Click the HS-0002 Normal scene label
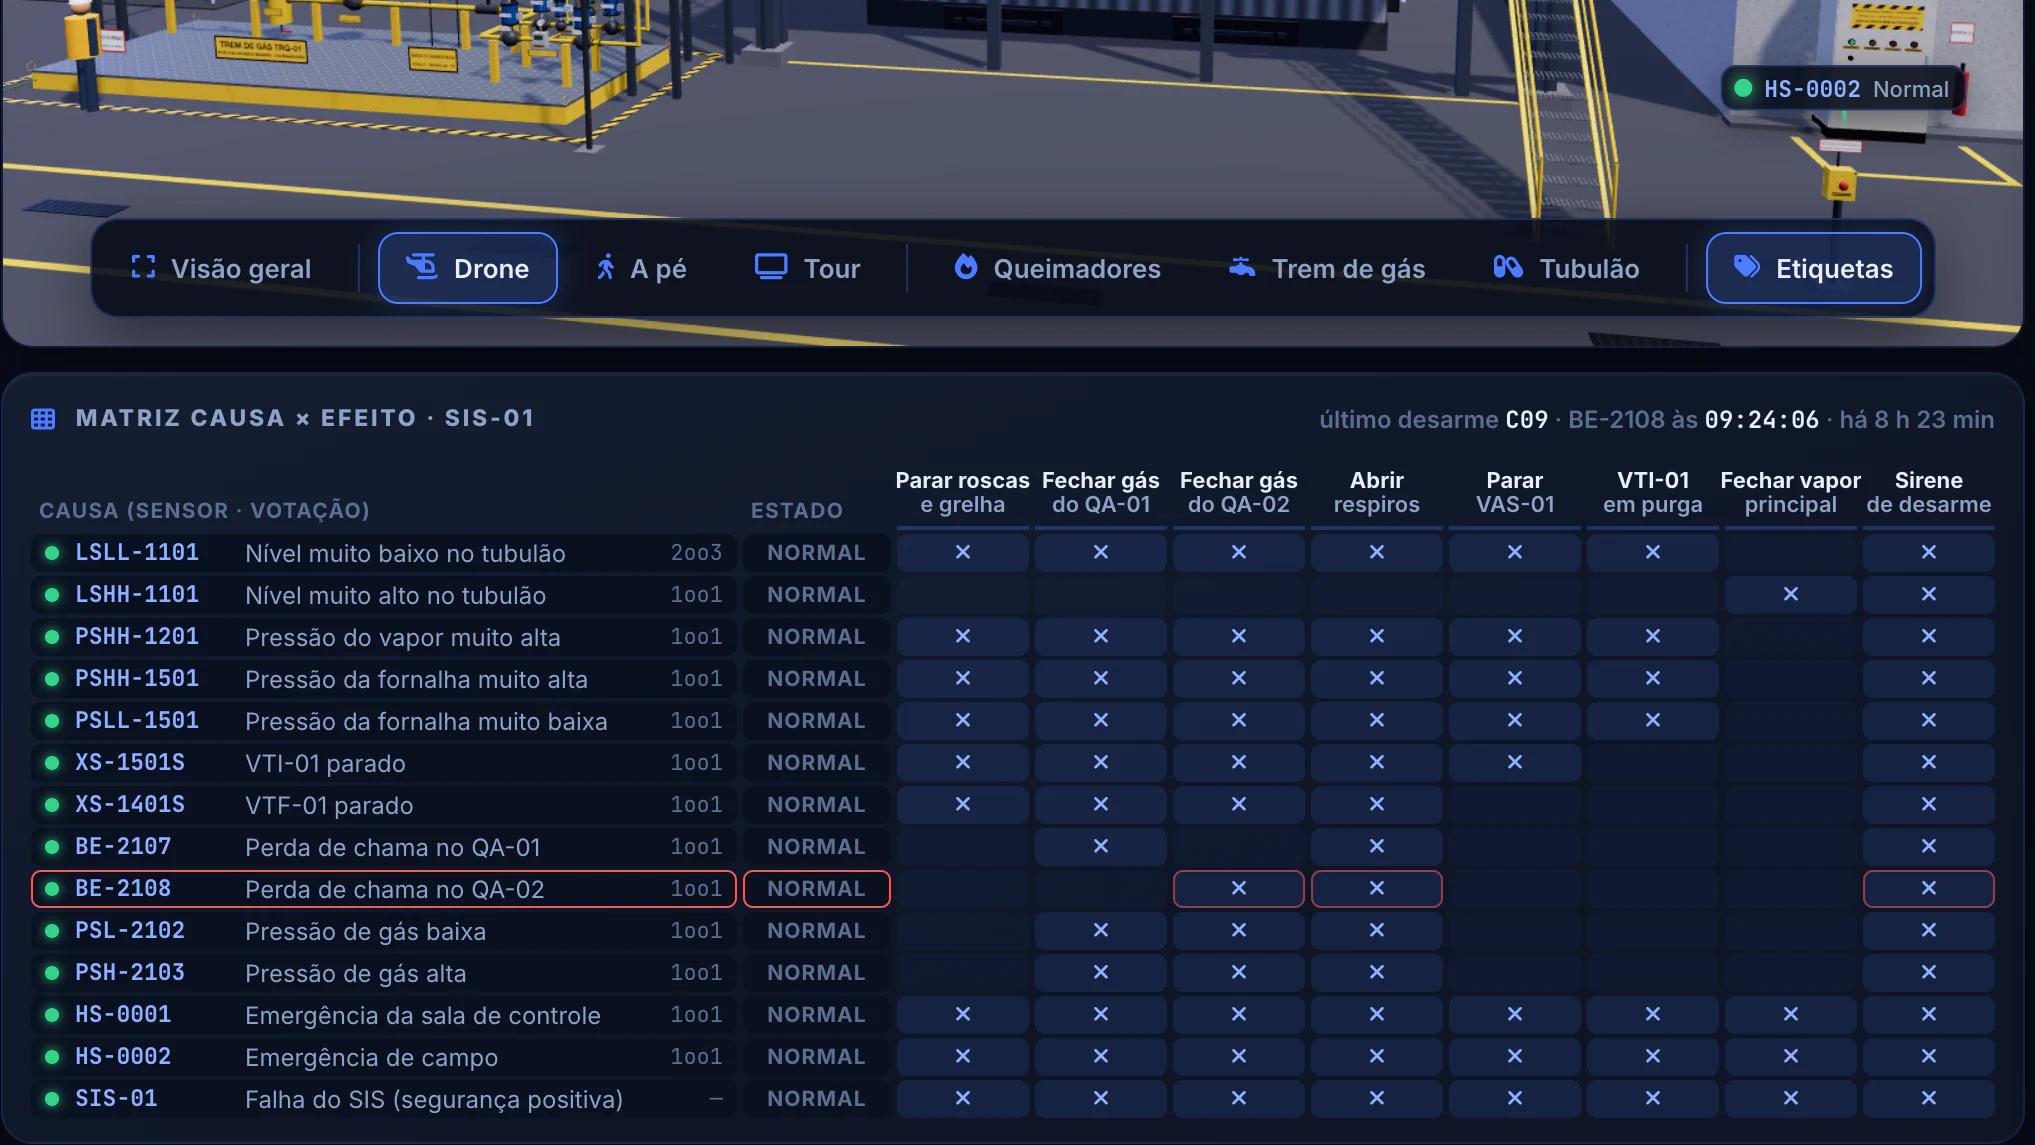Viewport: 2035px width, 1145px height. click(1842, 89)
